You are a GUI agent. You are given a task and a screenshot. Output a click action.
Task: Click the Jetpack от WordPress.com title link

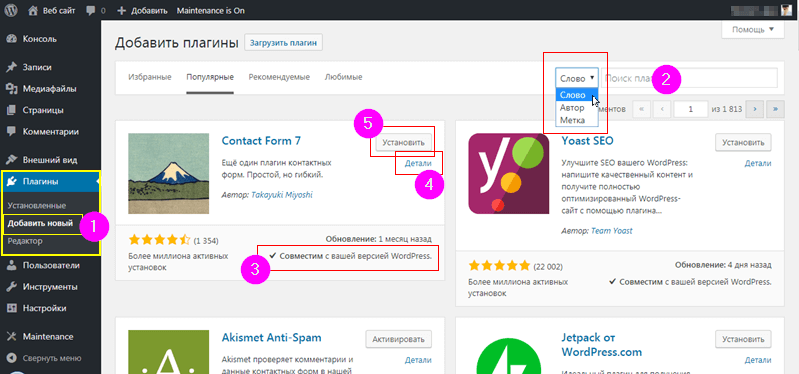click(602, 345)
